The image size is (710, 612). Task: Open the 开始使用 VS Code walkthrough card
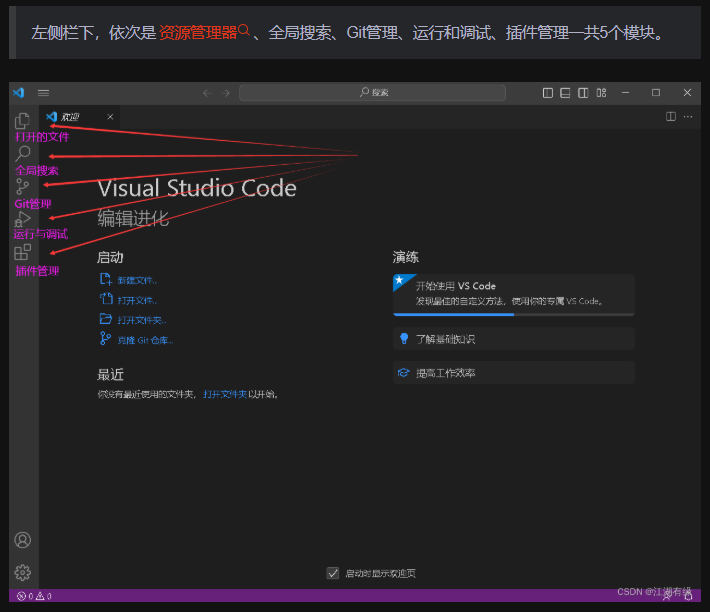coord(513,293)
